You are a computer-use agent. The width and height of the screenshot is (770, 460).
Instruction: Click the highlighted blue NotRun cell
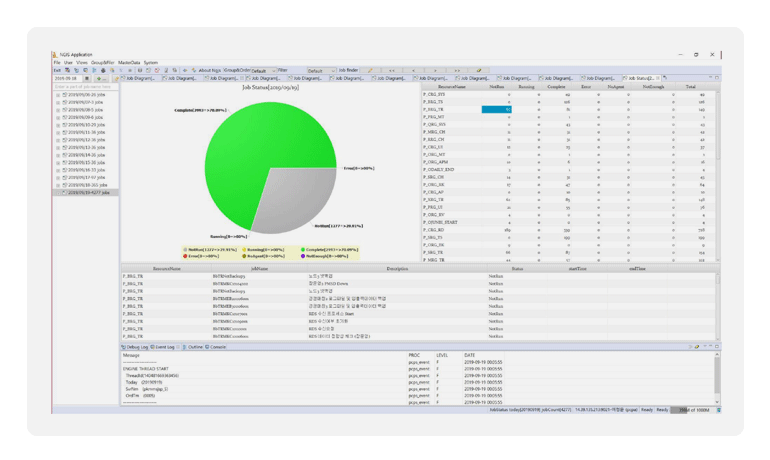496,109
